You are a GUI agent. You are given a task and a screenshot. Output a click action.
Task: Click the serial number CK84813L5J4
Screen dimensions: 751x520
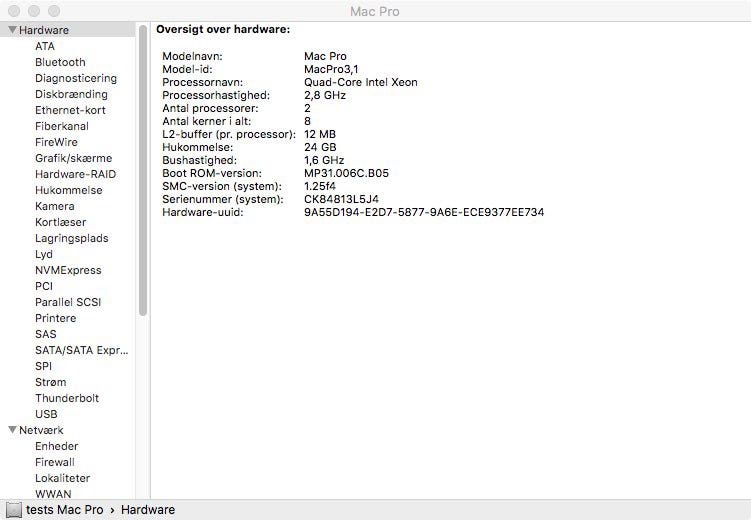(341, 199)
